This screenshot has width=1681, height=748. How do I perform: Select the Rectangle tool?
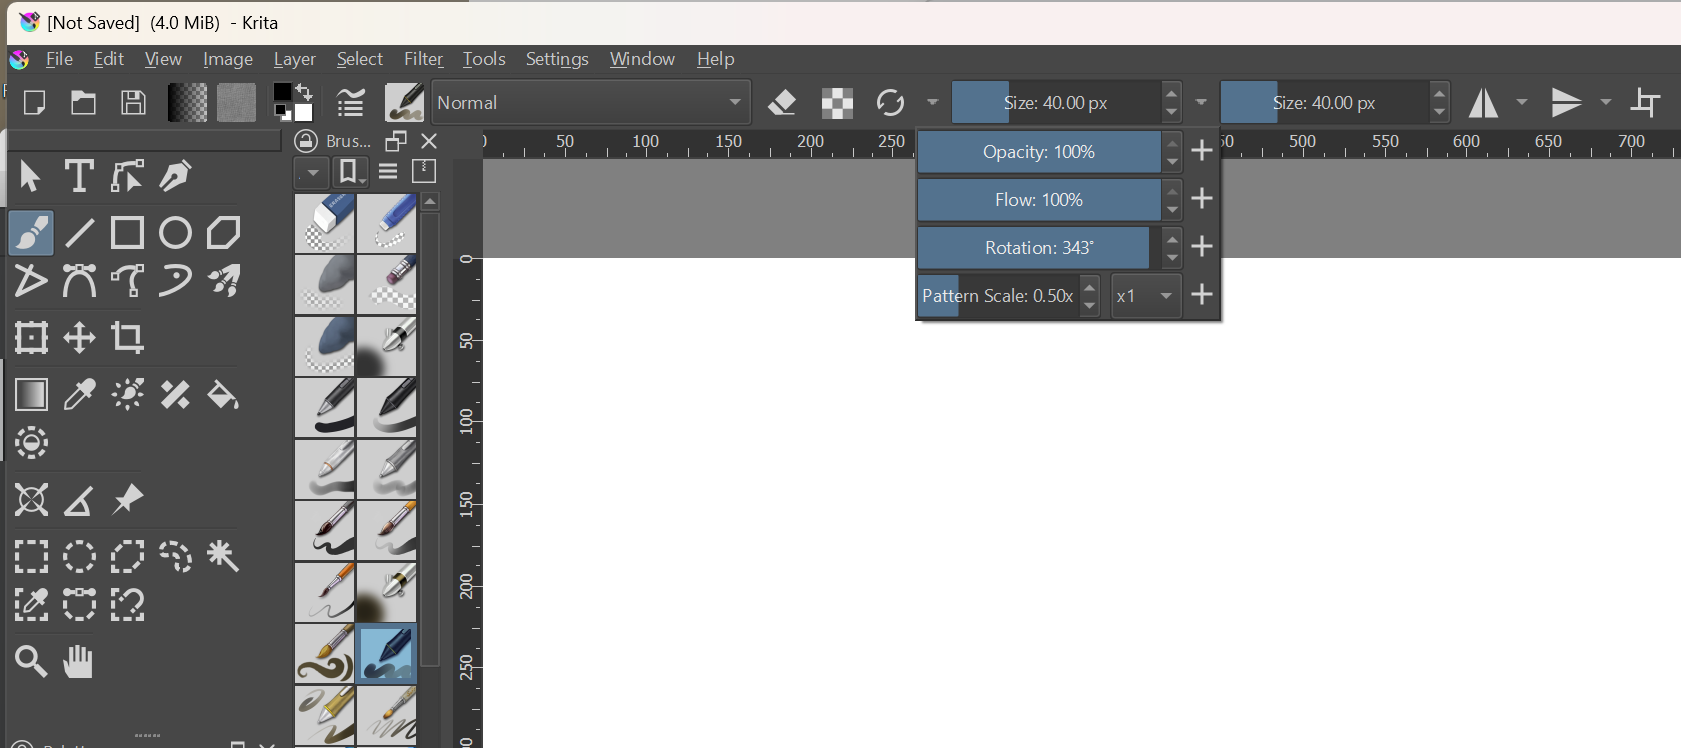(x=127, y=233)
